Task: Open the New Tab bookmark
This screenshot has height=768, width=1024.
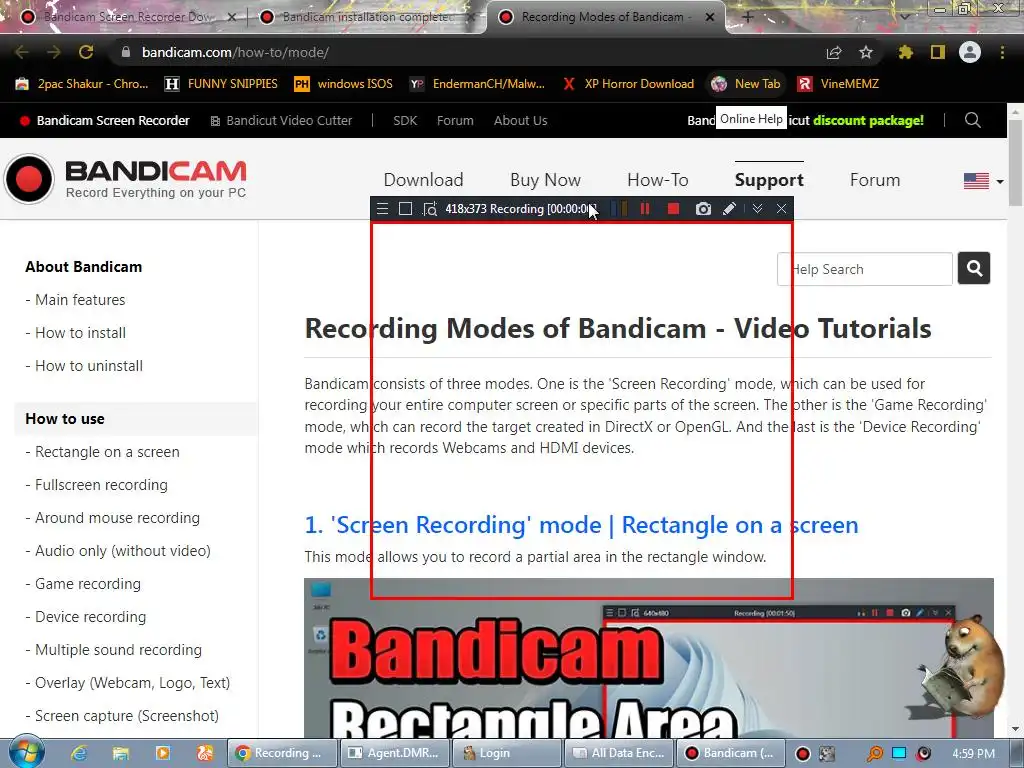Action: pyautogui.click(x=746, y=84)
